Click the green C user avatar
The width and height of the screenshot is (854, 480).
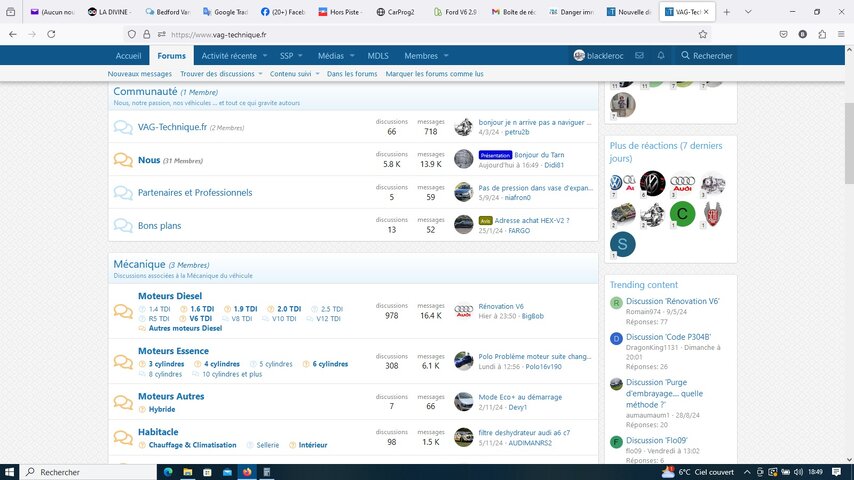pyautogui.click(x=682, y=214)
